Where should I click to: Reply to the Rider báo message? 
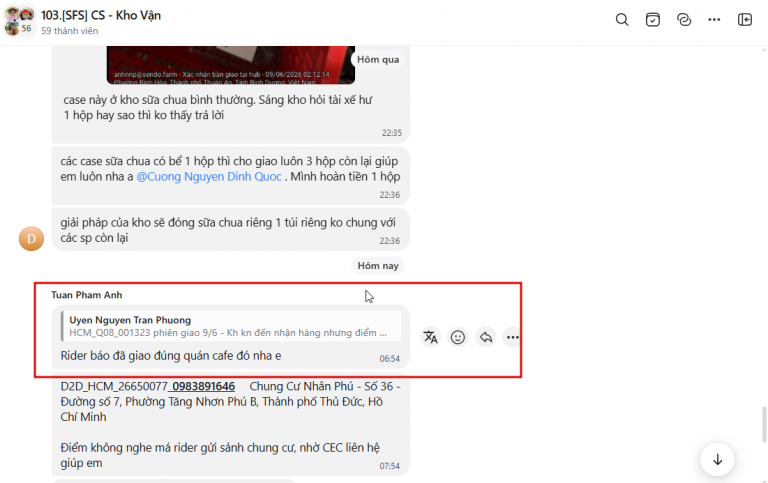pos(485,337)
